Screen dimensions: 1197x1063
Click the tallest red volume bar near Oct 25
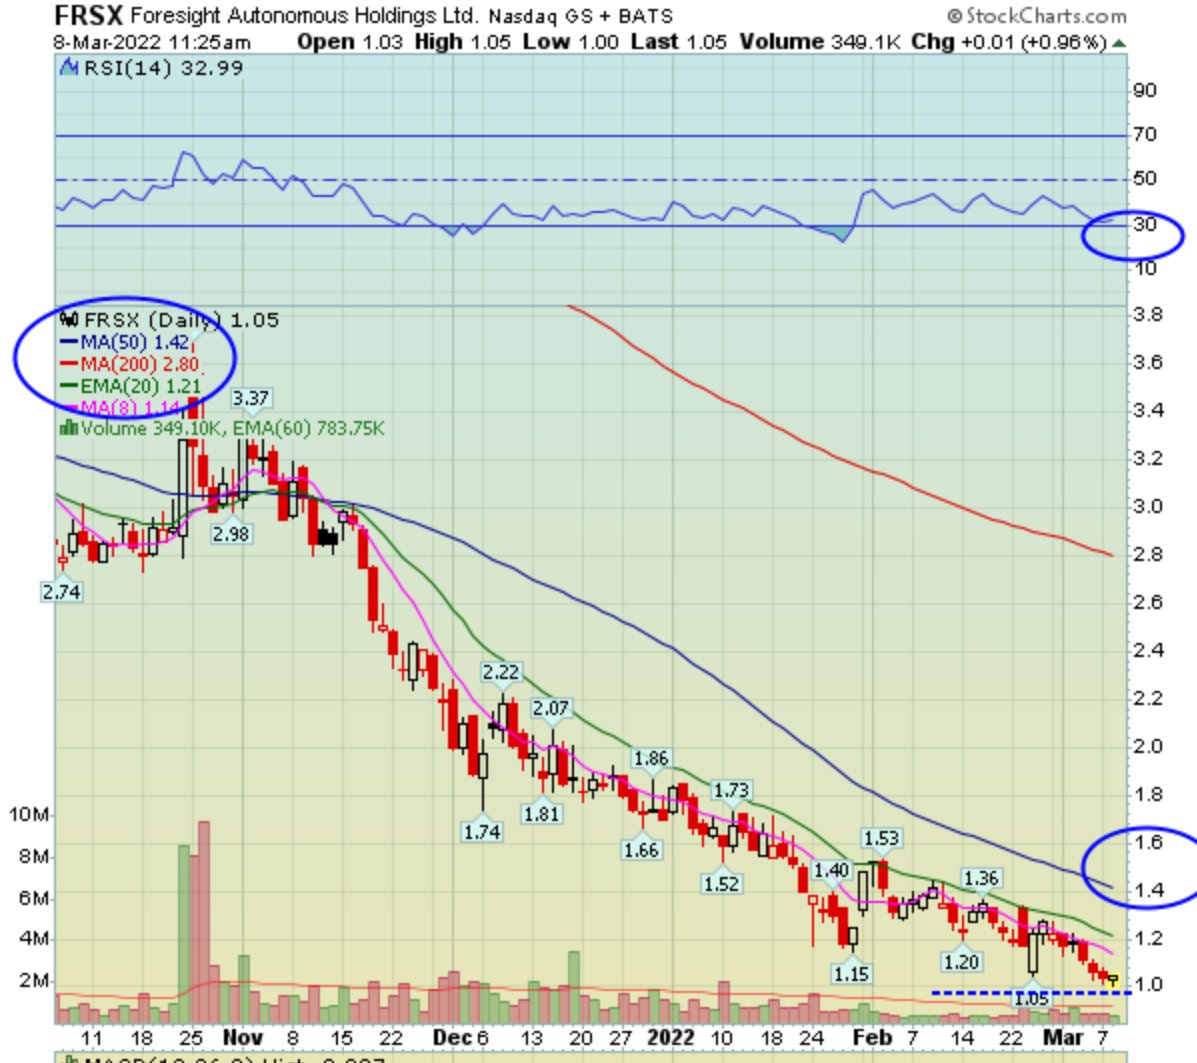coord(203,922)
